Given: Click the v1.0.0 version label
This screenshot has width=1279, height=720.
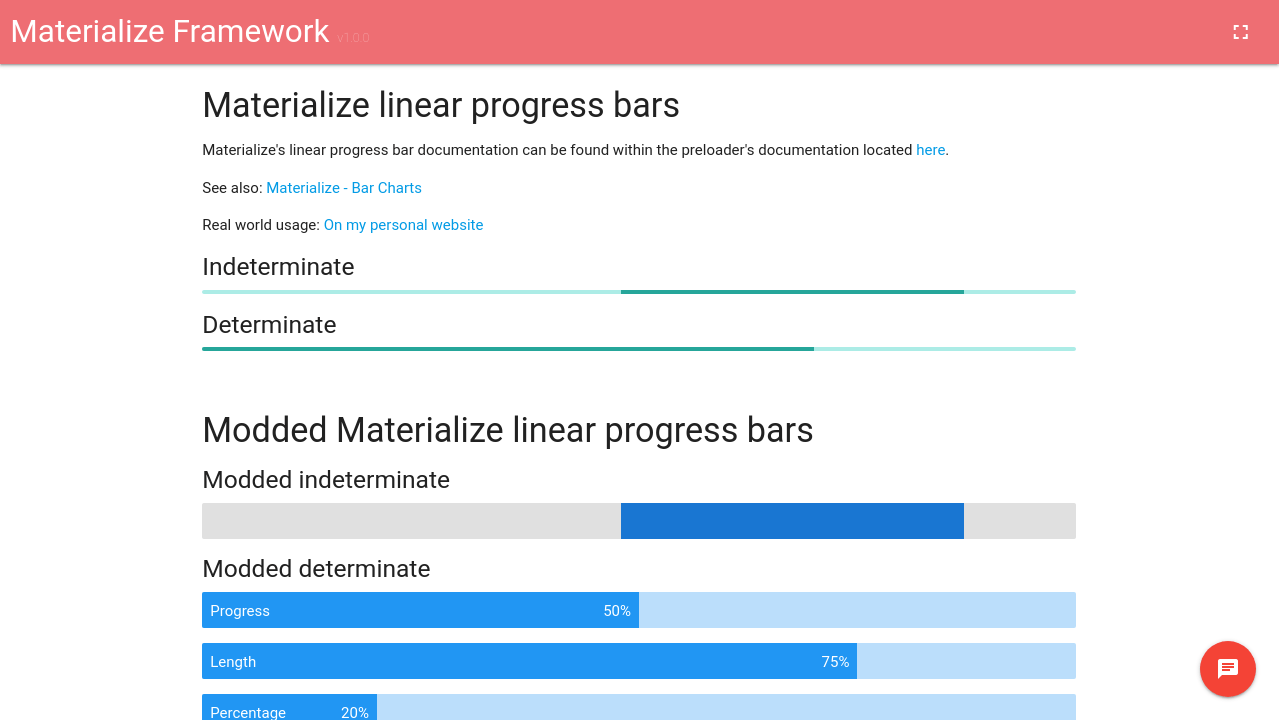Looking at the screenshot, I should coord(353,38).
